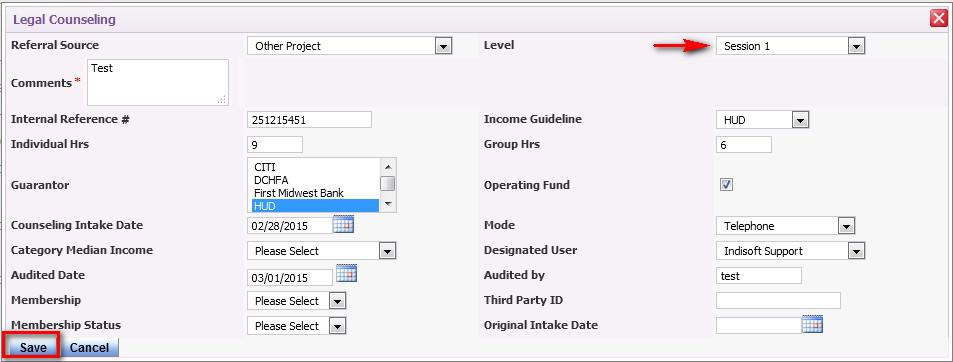The image size is (953, 362).
Task: Focus the Counseling Intake Date field
Action: pyautogui.click(x=290, y=226)
